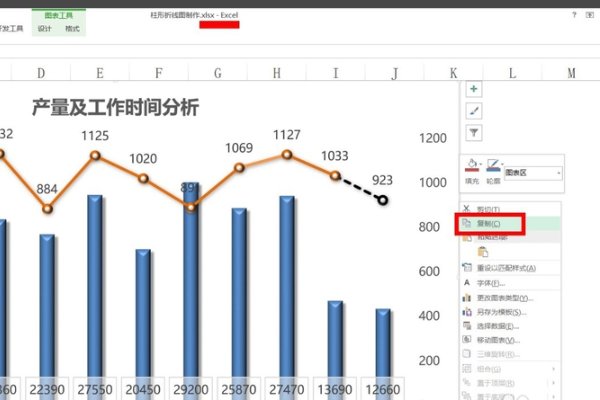The image size is (600, 400).
Task: Click data table value 13690
Action: click(335, 390)
